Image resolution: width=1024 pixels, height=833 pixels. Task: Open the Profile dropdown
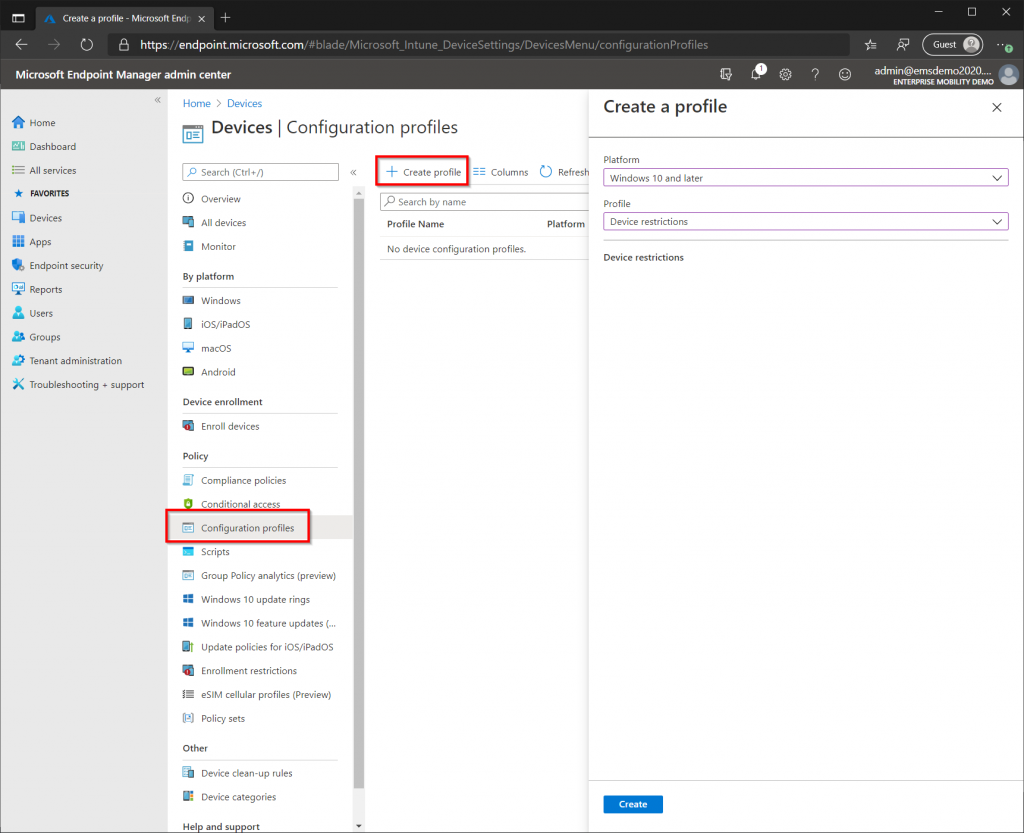click(805, 221)
